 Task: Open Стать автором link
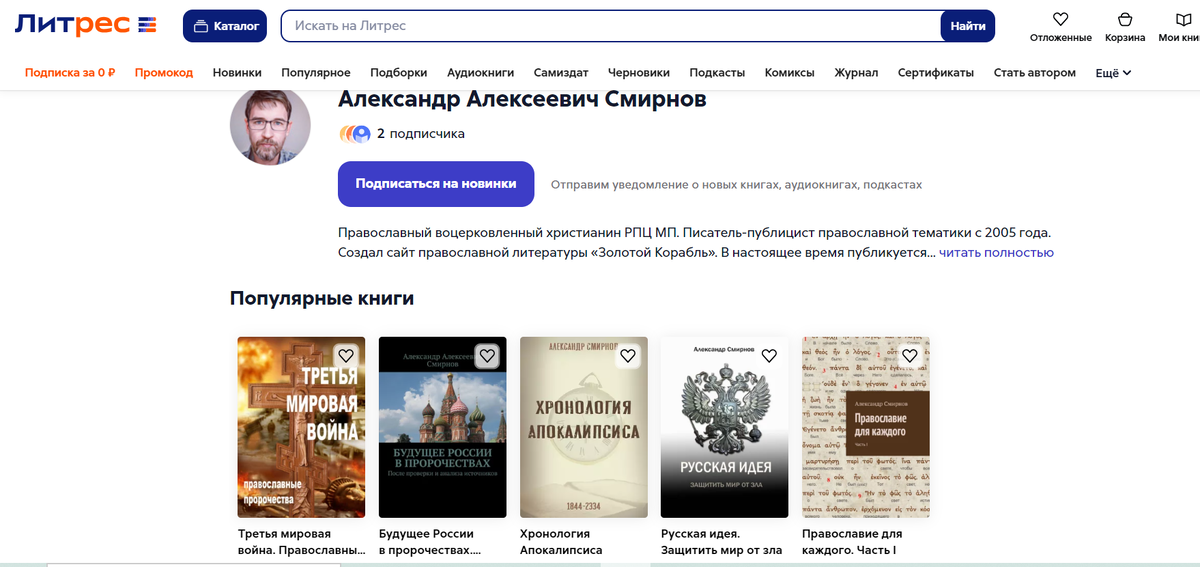[x=1035, y=73]
